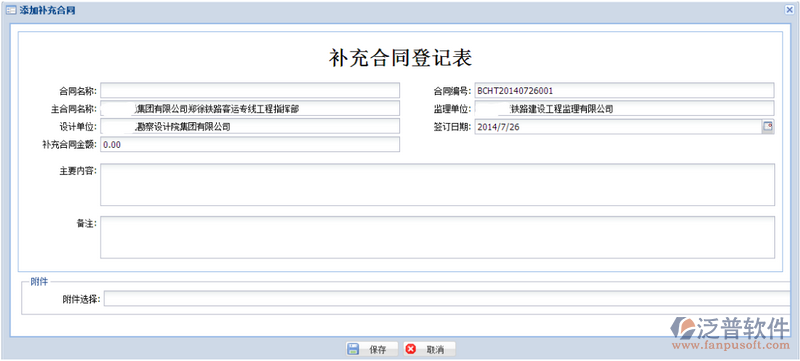Click the 附件 group label

pos(39,282)
